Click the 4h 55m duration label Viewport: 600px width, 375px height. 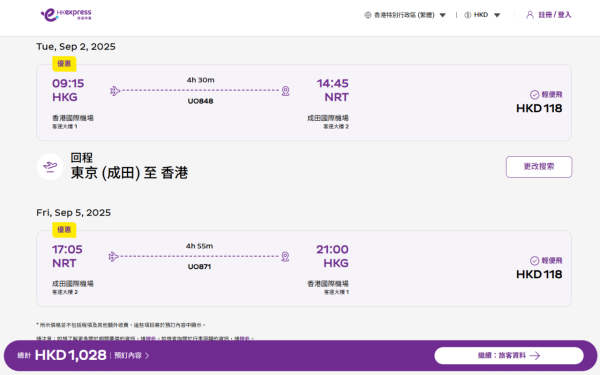tap(200, 246)
